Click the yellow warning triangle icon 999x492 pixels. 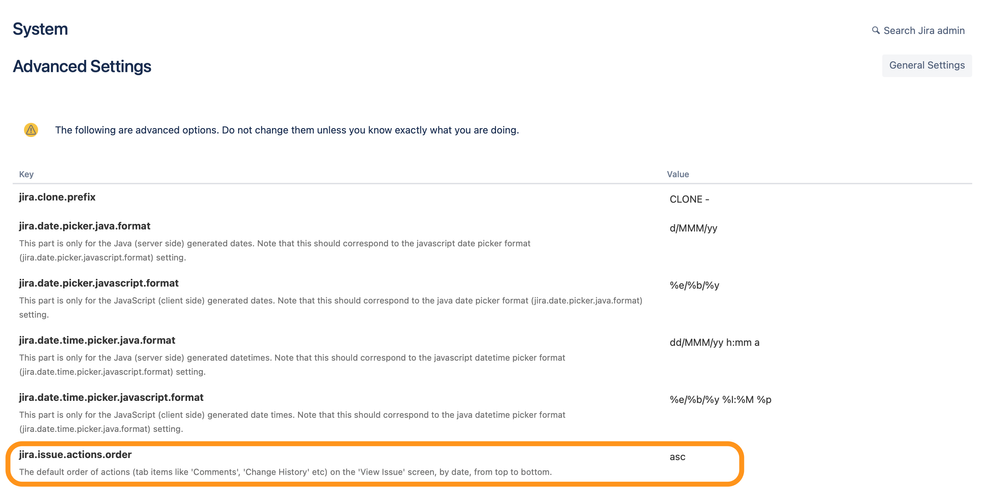(31, 130)
